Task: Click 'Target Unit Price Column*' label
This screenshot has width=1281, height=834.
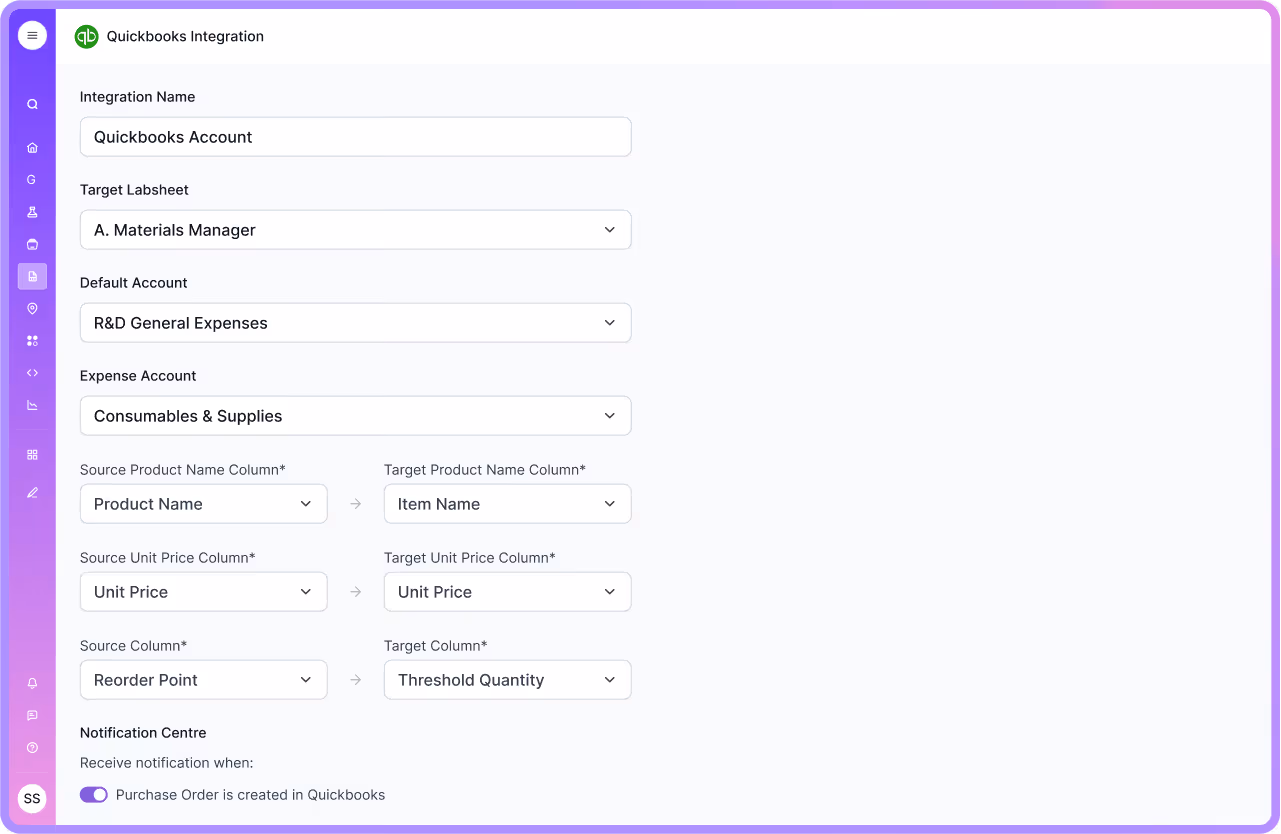Action: (470, 558)
